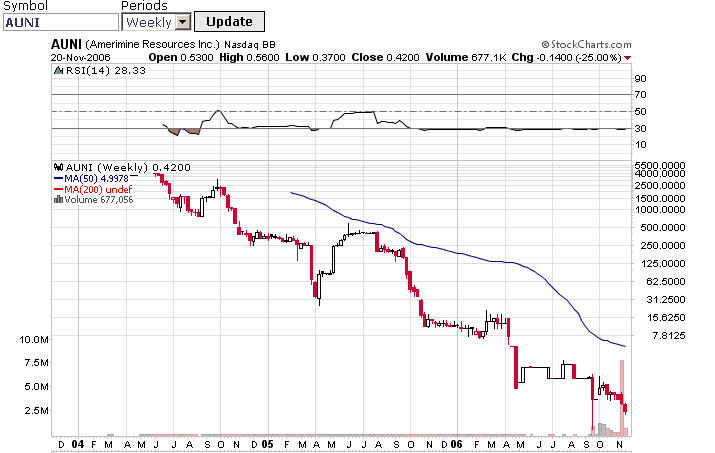The image size is (715, 453).
Task: Click the Update button
Action: point(229,21)
